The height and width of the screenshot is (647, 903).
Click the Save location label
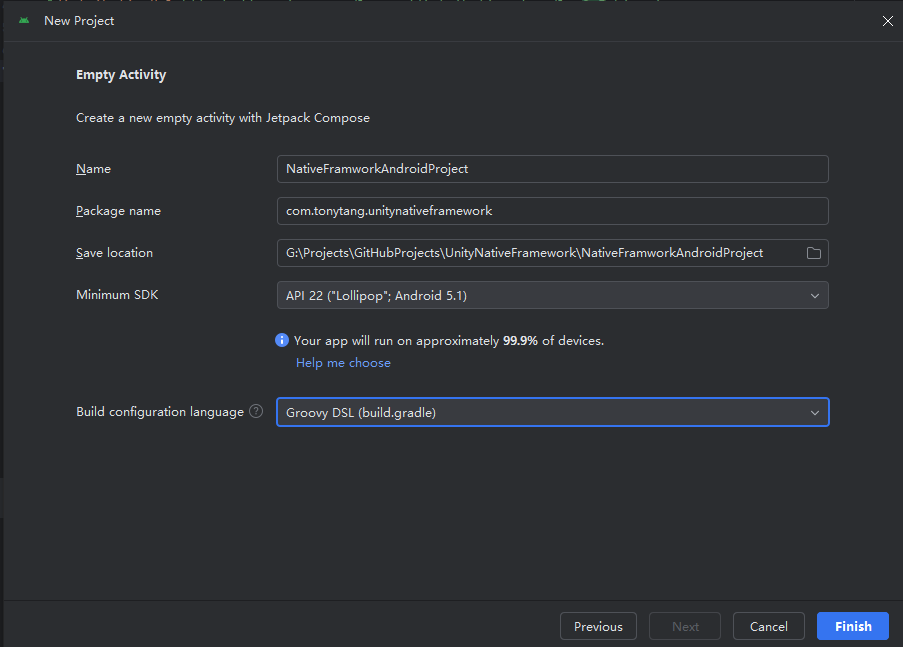point(114,253)
